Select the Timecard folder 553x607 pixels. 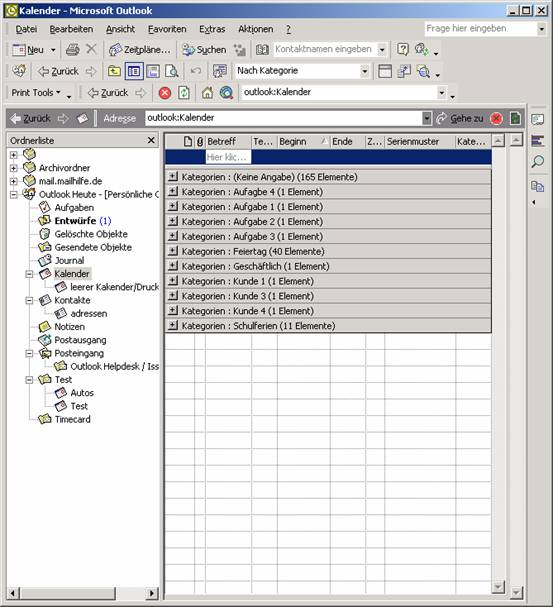tap(72, 419)
